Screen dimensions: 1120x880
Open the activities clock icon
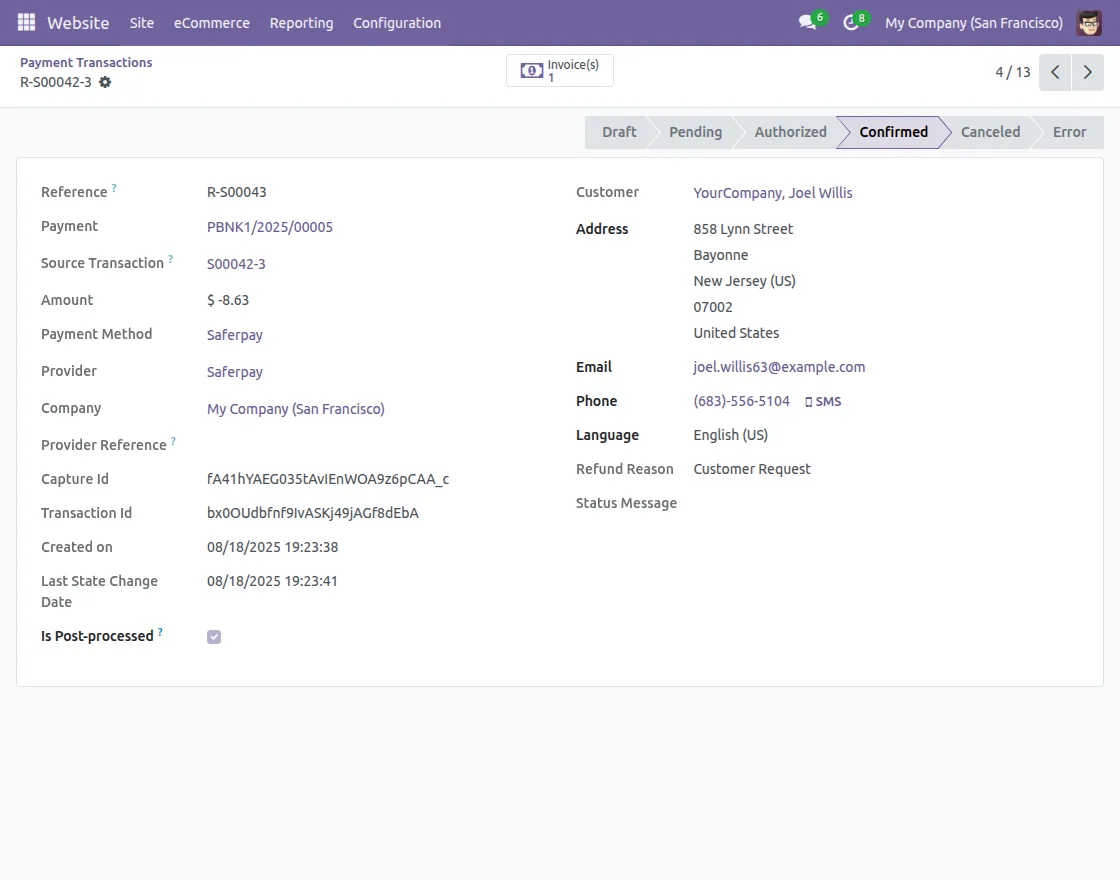851,22
